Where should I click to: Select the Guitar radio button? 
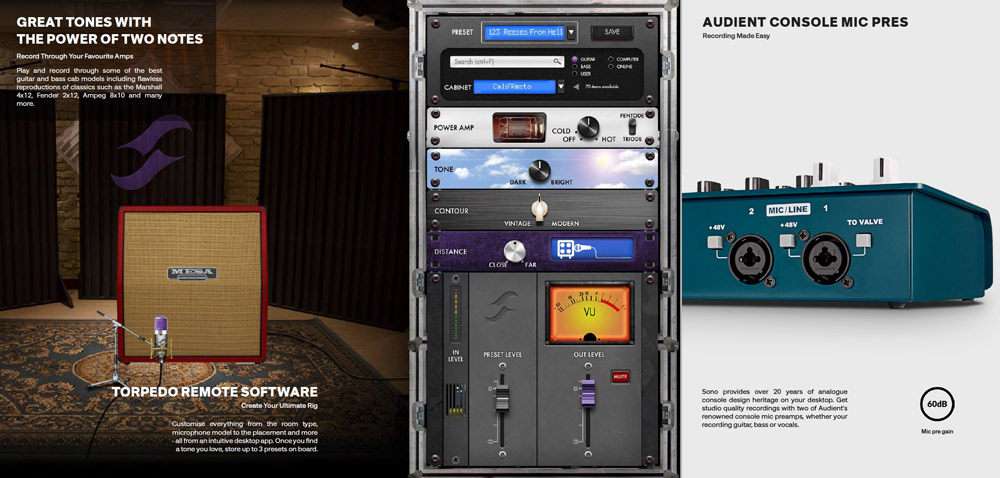coord(575,59)
